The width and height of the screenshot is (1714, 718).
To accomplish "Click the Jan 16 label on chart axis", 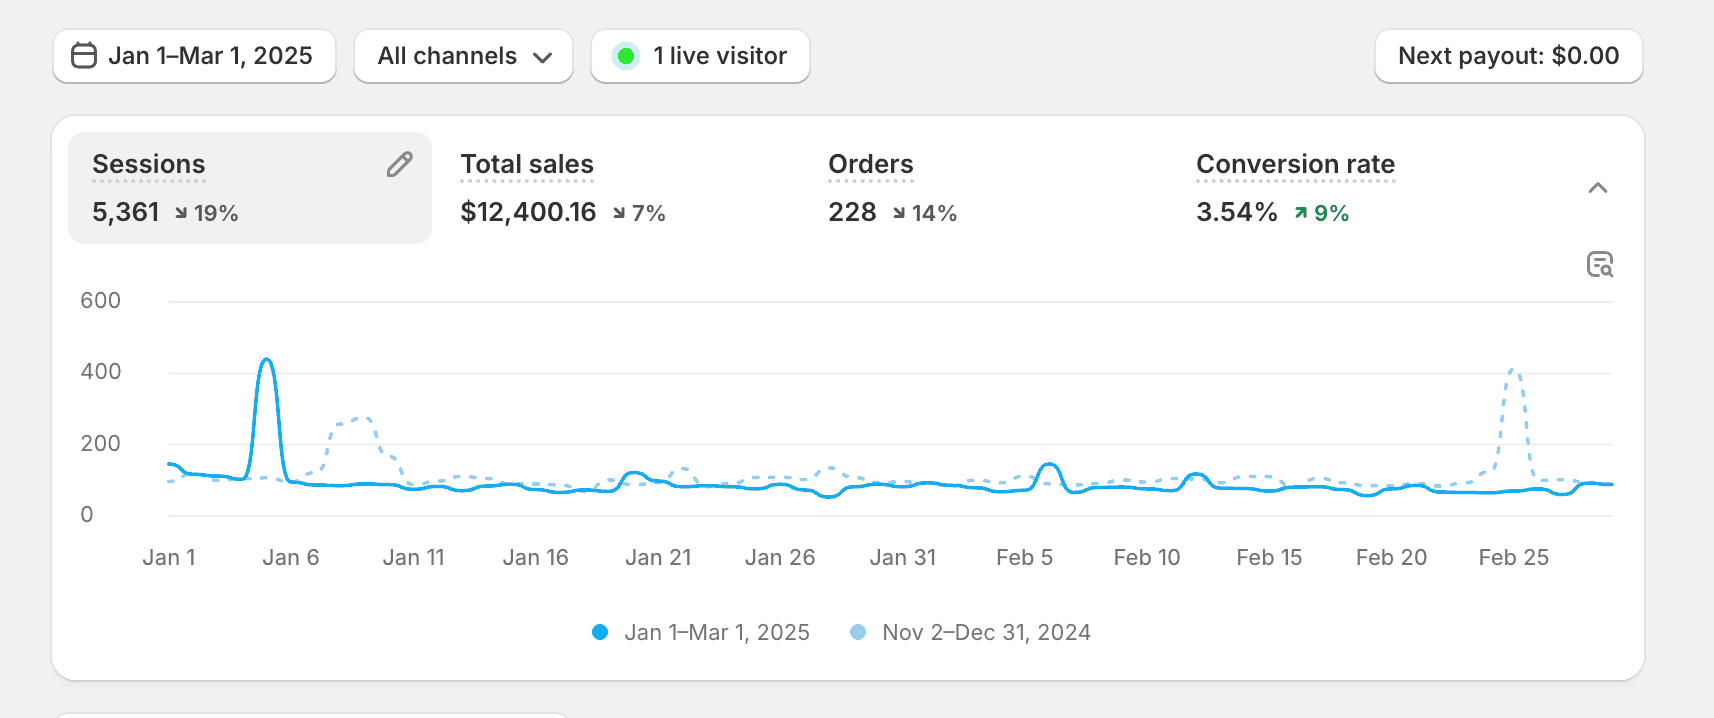I will (x=535, y=558).
